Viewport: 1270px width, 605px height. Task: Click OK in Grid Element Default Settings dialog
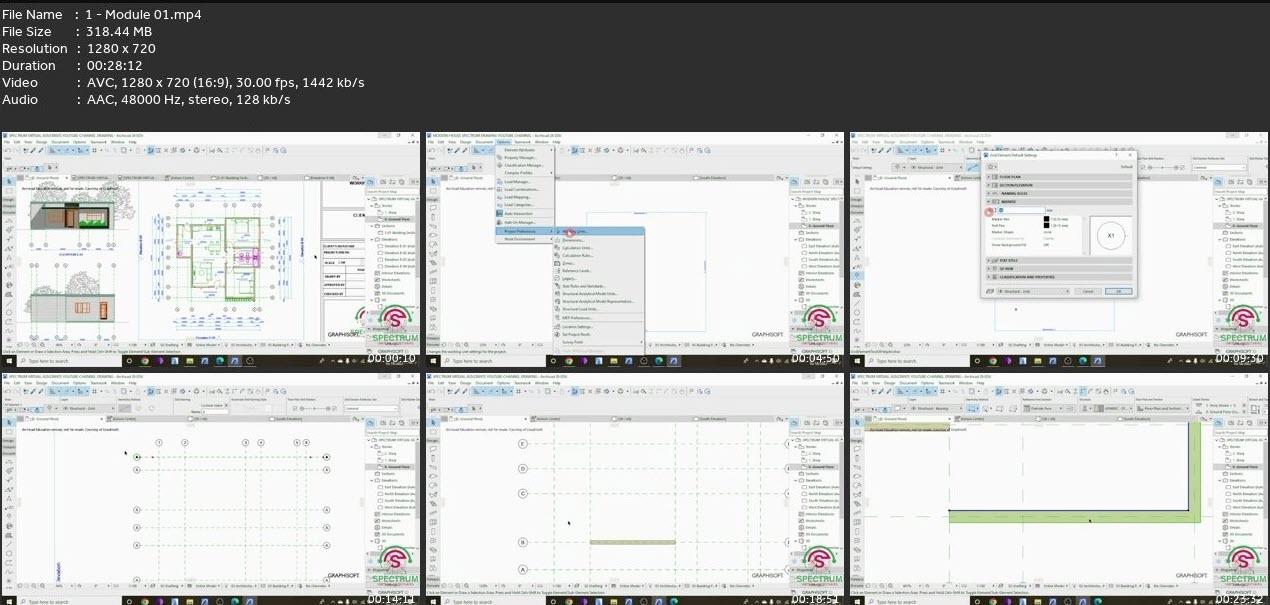[1118, 291]
